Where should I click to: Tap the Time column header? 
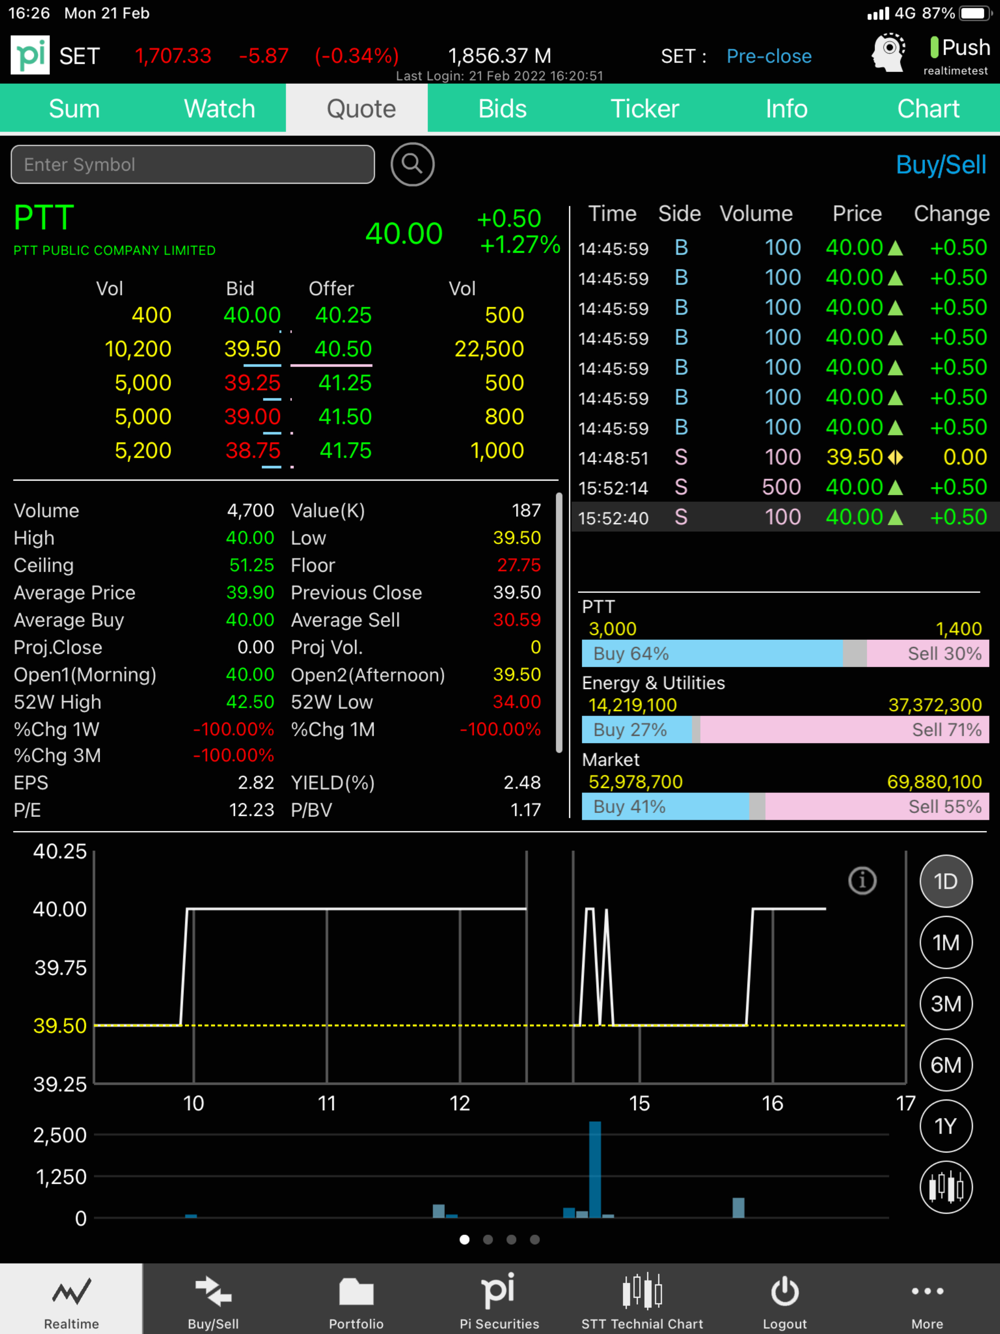pos(612,214)
